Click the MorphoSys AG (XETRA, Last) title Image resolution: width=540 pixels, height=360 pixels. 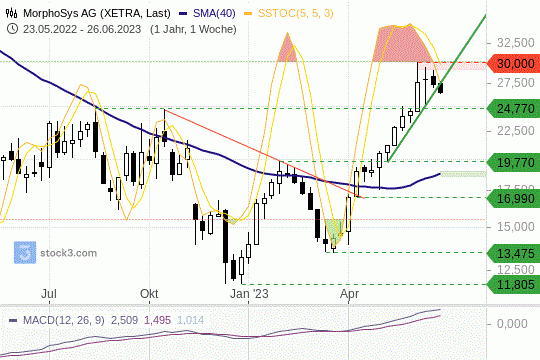pyautogui.click(x=97, y=13)
